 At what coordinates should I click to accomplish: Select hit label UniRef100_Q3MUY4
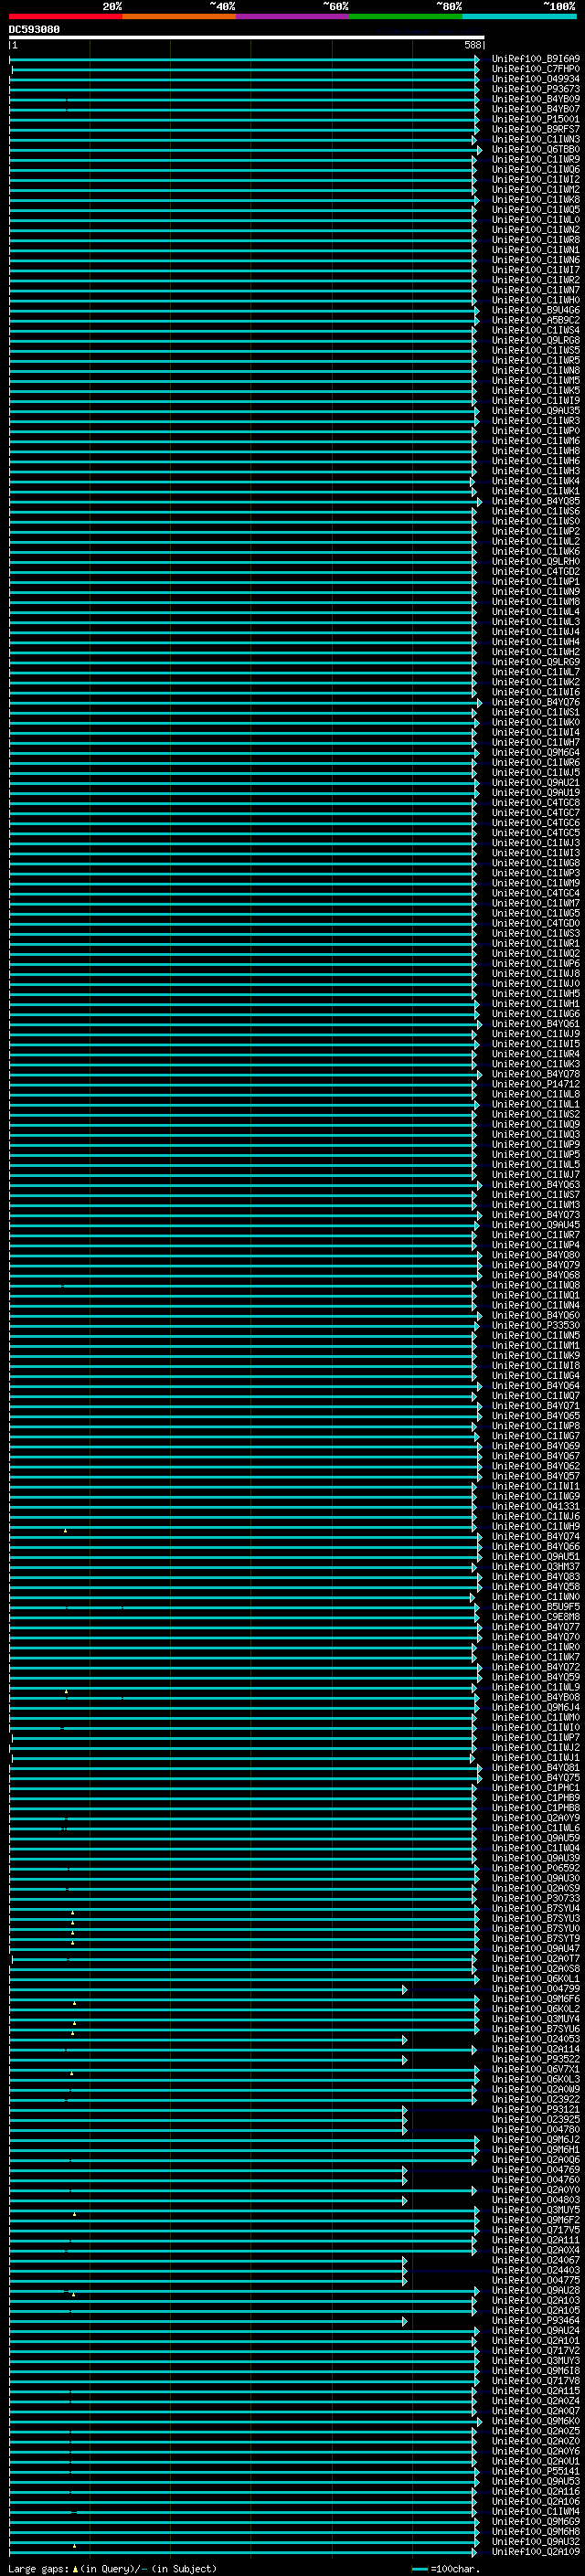536,2018
